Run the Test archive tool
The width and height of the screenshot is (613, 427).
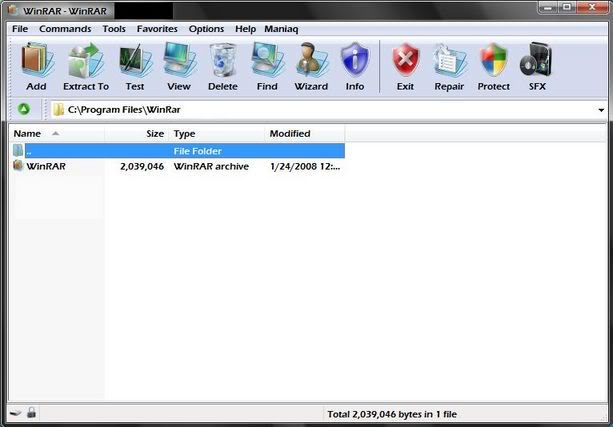[135, 61]
